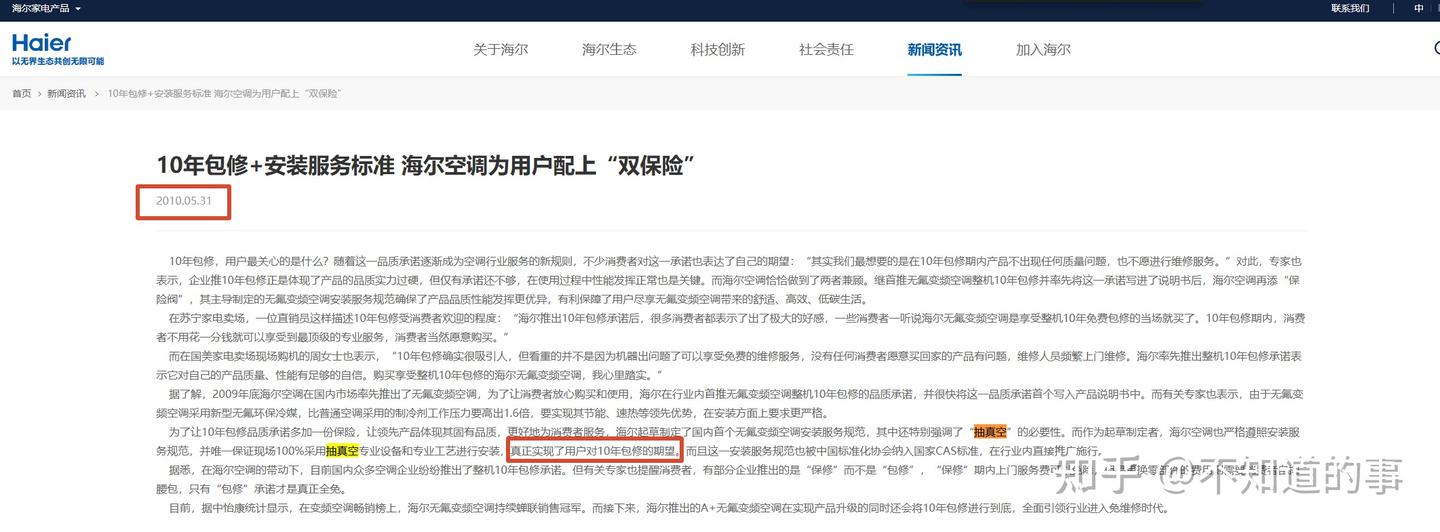Click the paragraph starting 据了解，2009年底
This screenshot has width=1440, height=532.
[730, 403]
